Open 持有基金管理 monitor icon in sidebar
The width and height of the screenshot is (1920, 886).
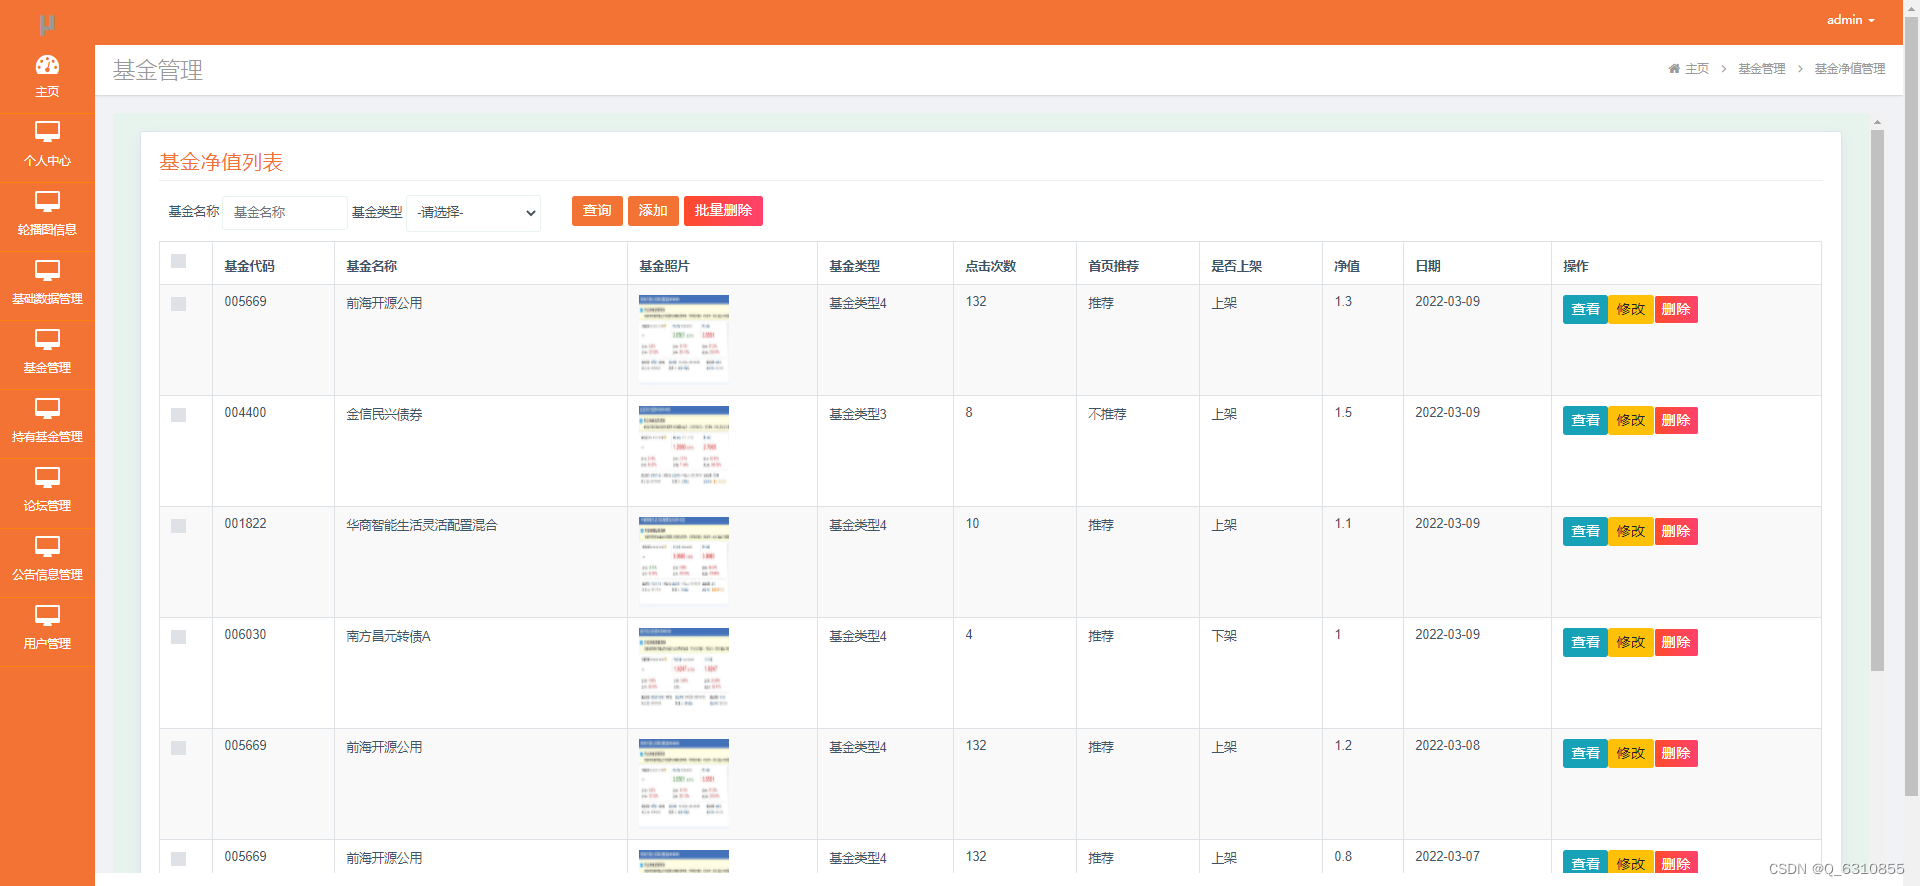(47, 408)
